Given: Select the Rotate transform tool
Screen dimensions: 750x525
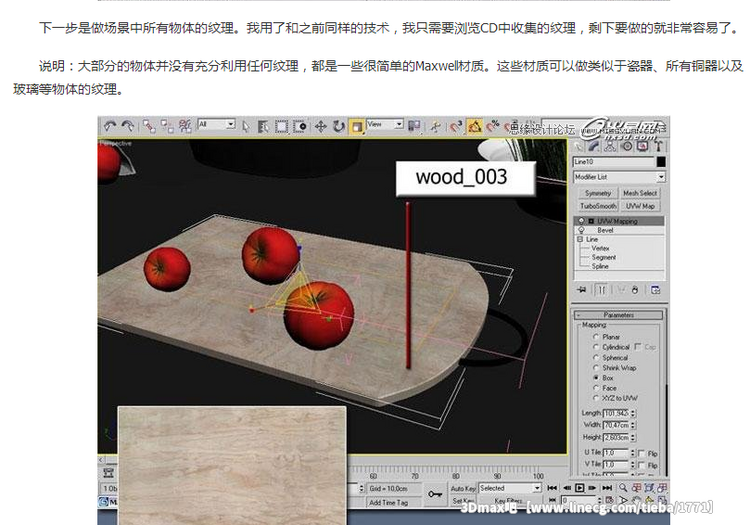Looking at the screenshot, I should (x=338, y=126).
